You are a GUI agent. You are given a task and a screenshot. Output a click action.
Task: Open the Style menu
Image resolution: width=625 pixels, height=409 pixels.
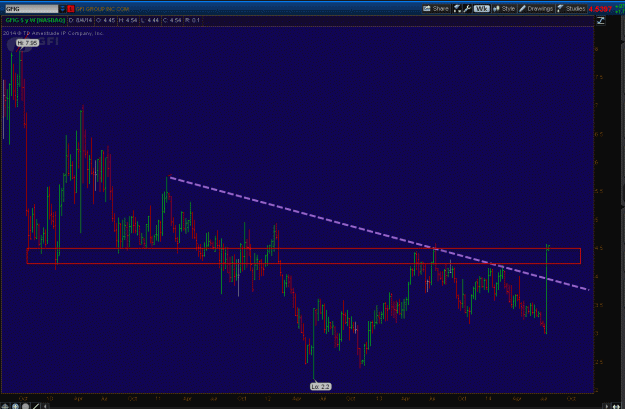click(504, 8)
